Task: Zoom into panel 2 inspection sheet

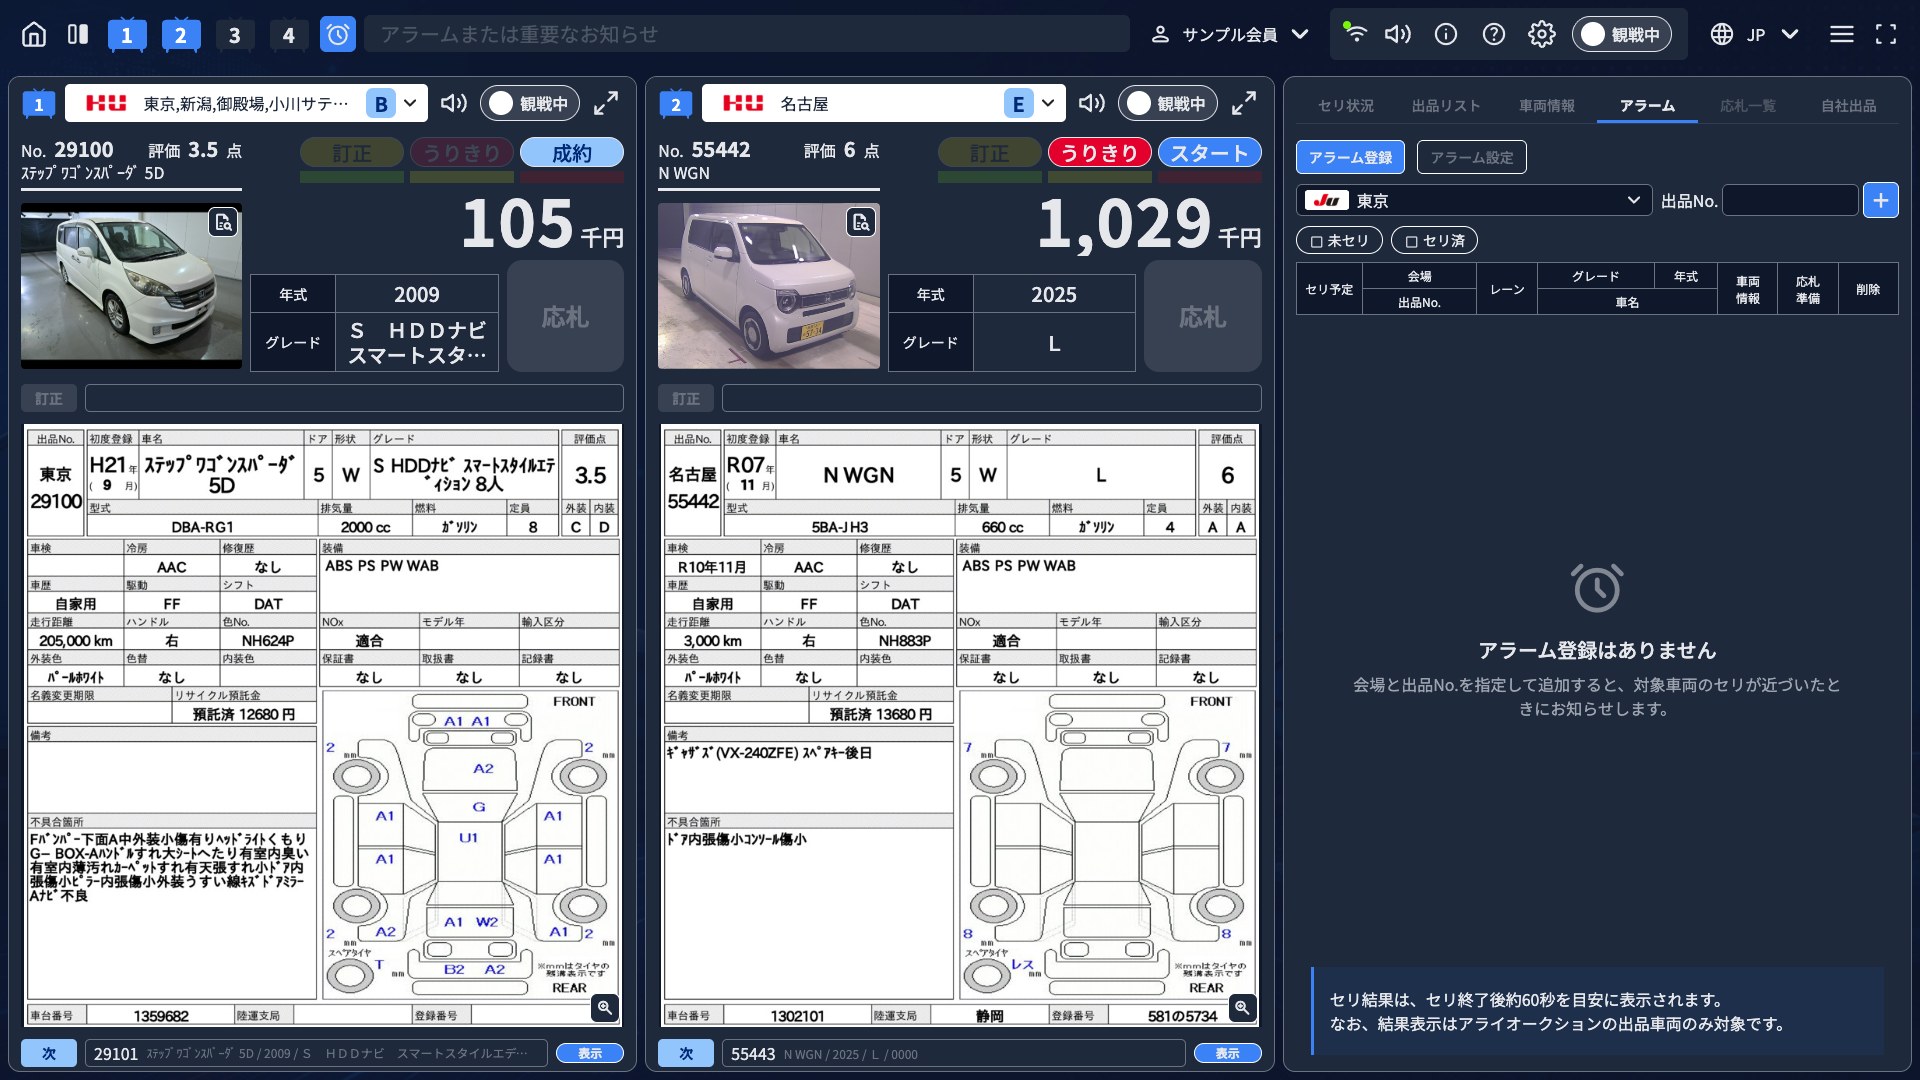Action: 1242,1007
